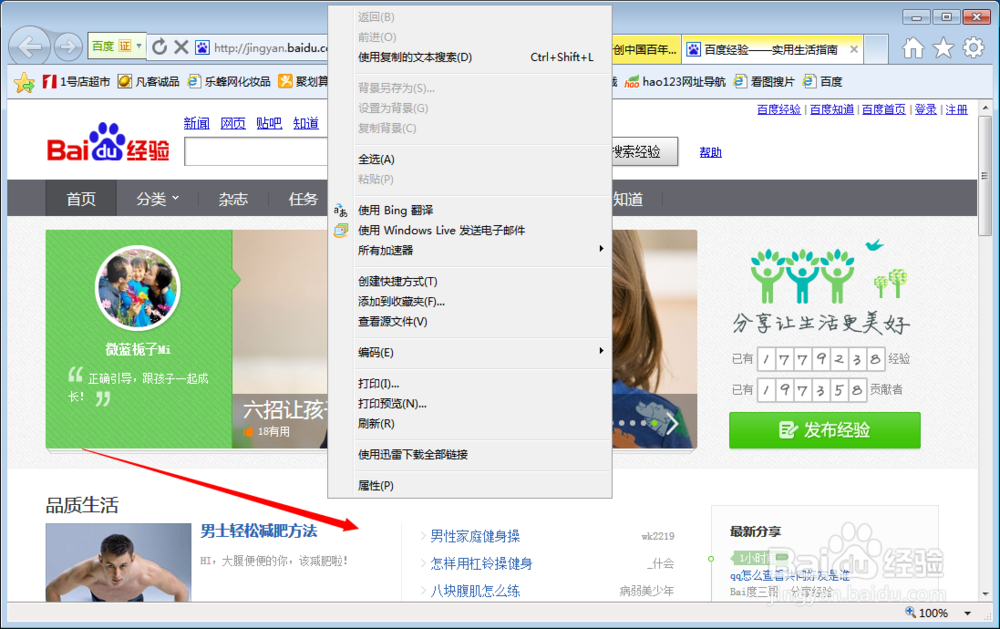Click the Refresh icon in address bar
Viewport: 1000px width, 629px height.
159,47
